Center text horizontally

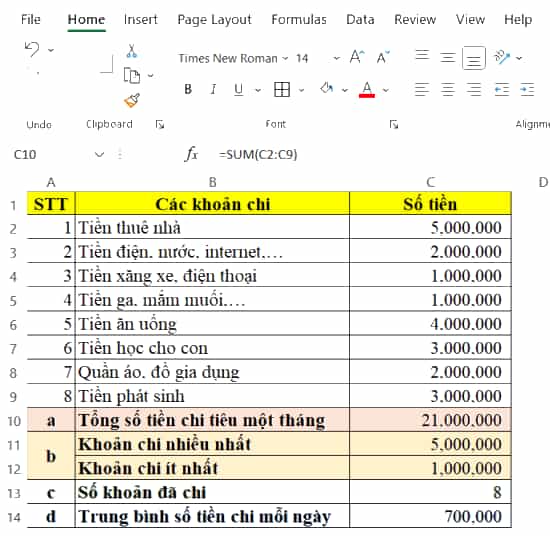pyautogui.click(x=448, y=89)
